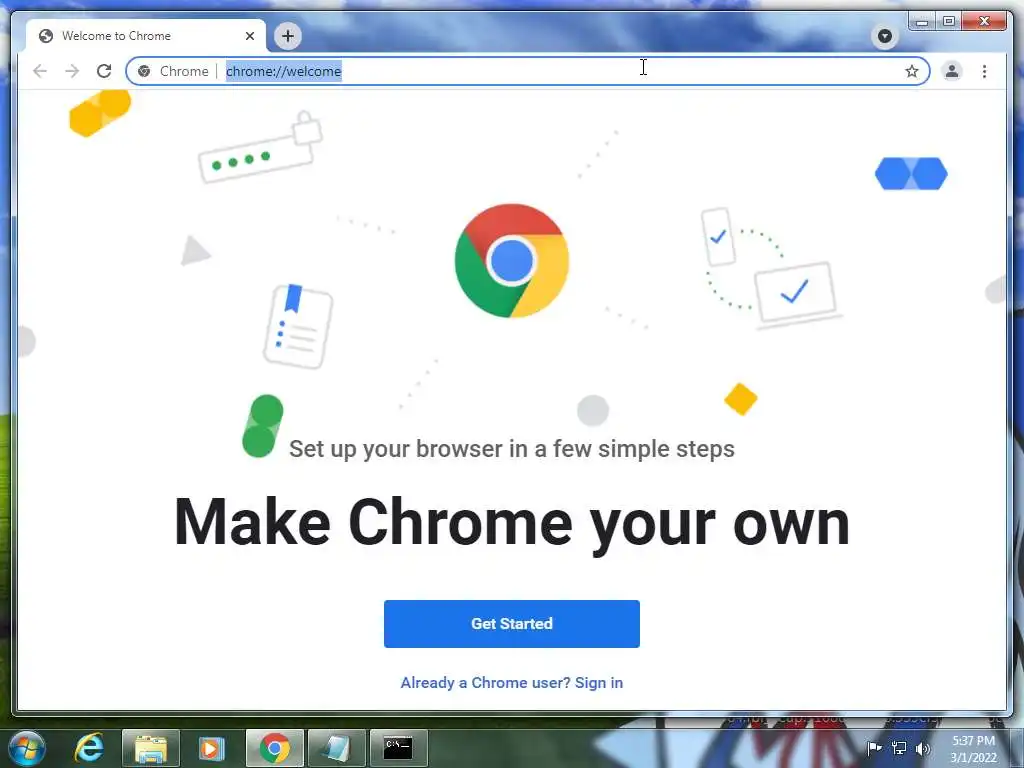Click the 5:37 PM system clock
This screenshot has width=1024, height=768.
click(x=973, y=749)
